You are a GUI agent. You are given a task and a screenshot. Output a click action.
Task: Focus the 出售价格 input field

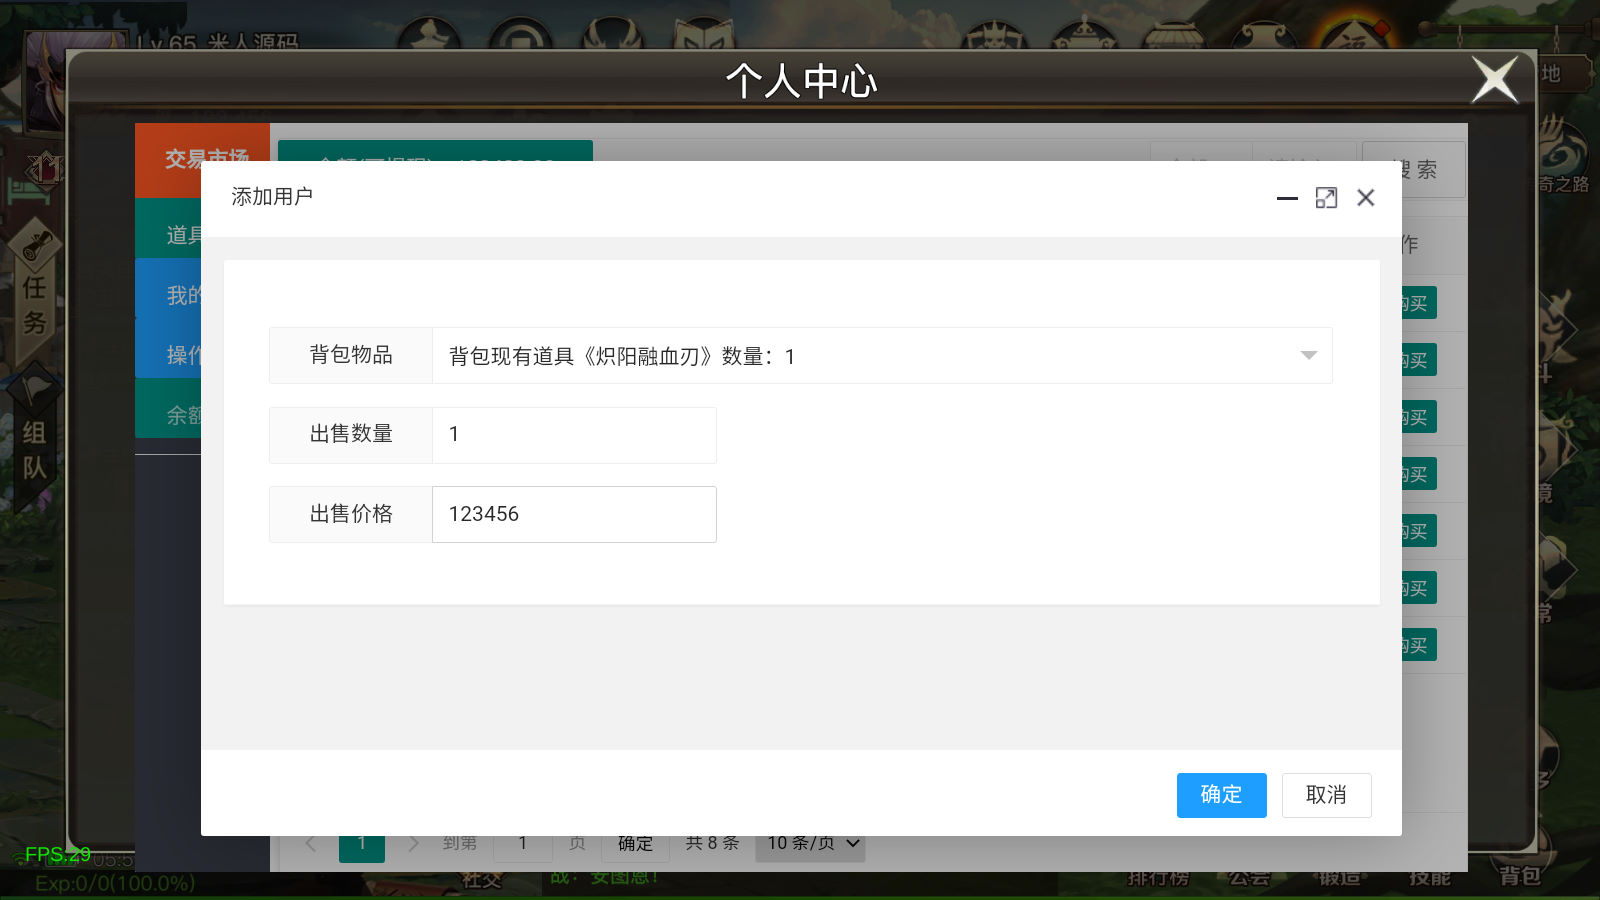tap(574, 514)
